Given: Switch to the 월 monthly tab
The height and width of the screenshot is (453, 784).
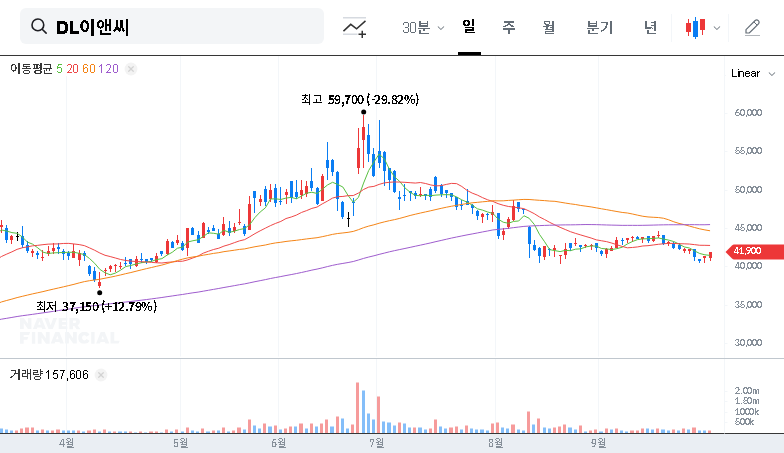Looking at the screenshot, I should click(549, 27).
